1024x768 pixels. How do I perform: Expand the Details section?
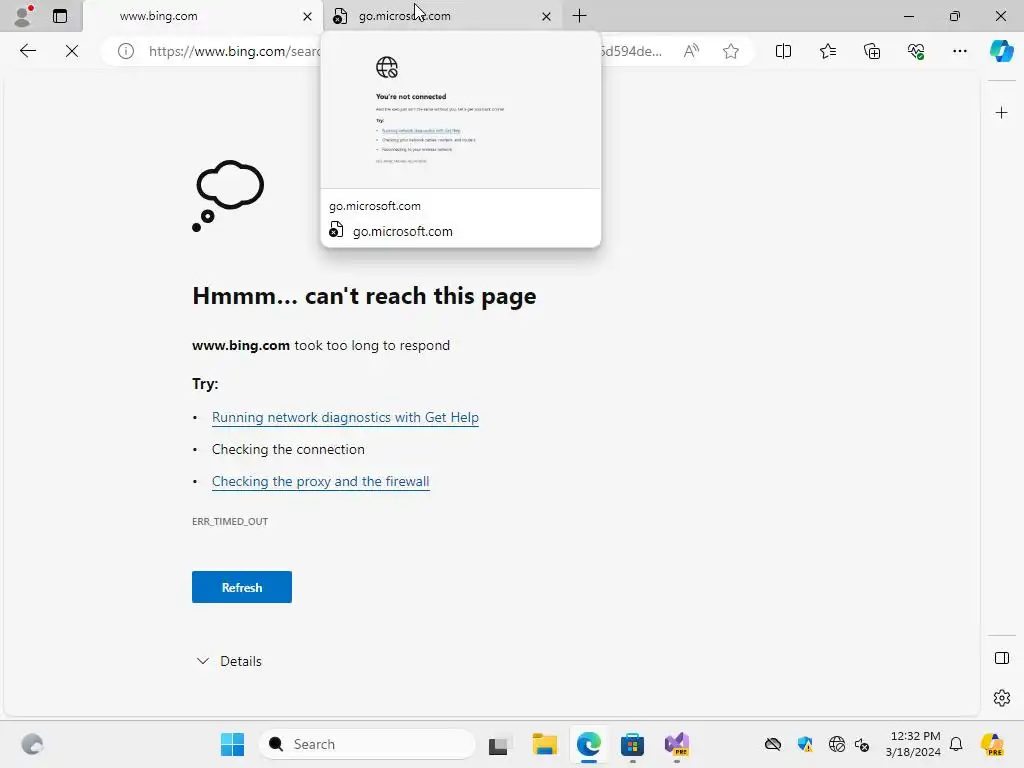[229, 661]
